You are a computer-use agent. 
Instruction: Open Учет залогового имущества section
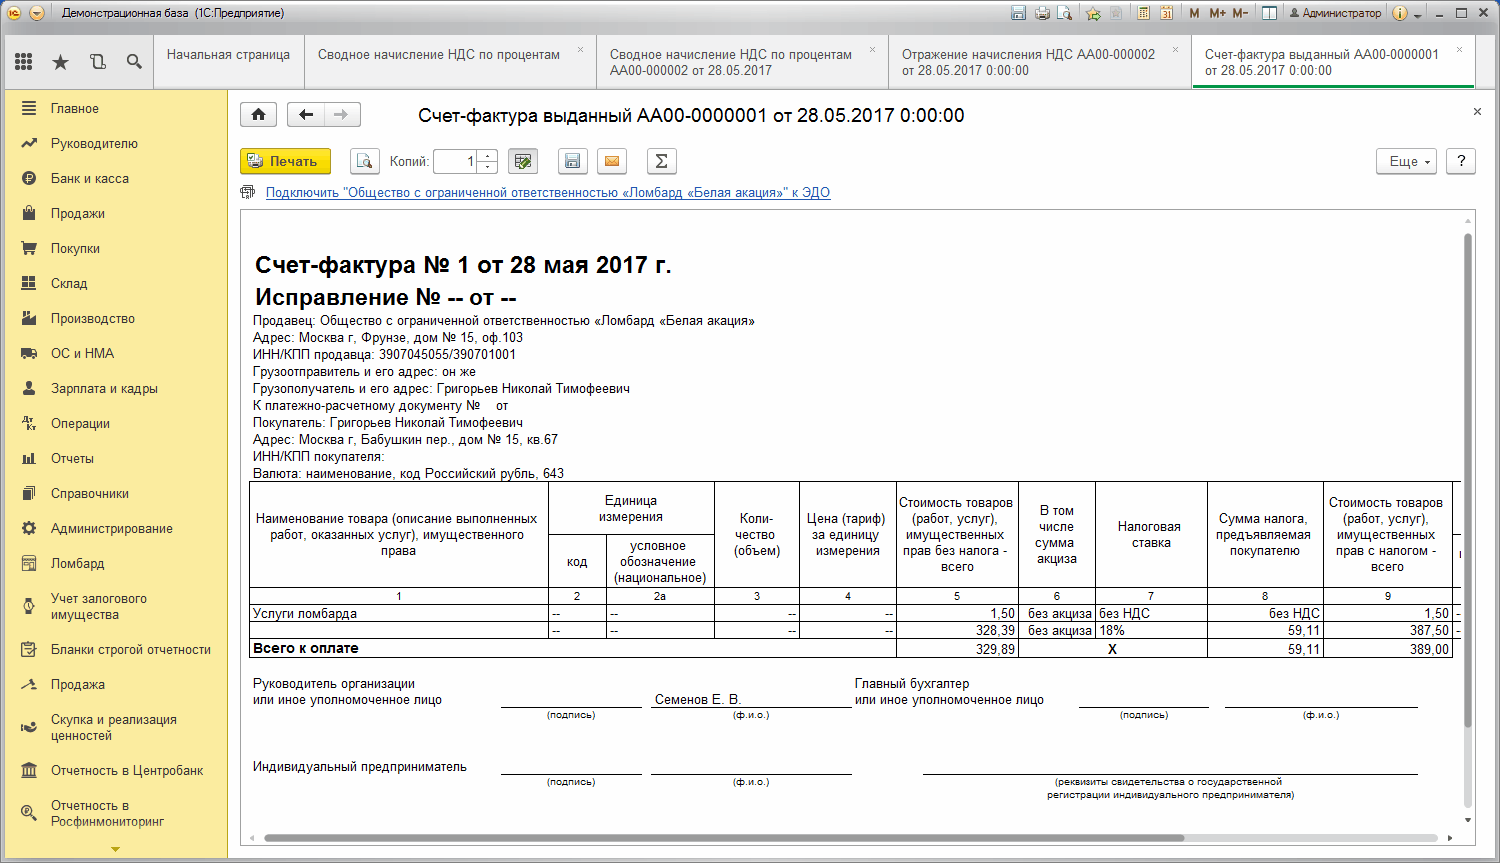coord(114,606)
